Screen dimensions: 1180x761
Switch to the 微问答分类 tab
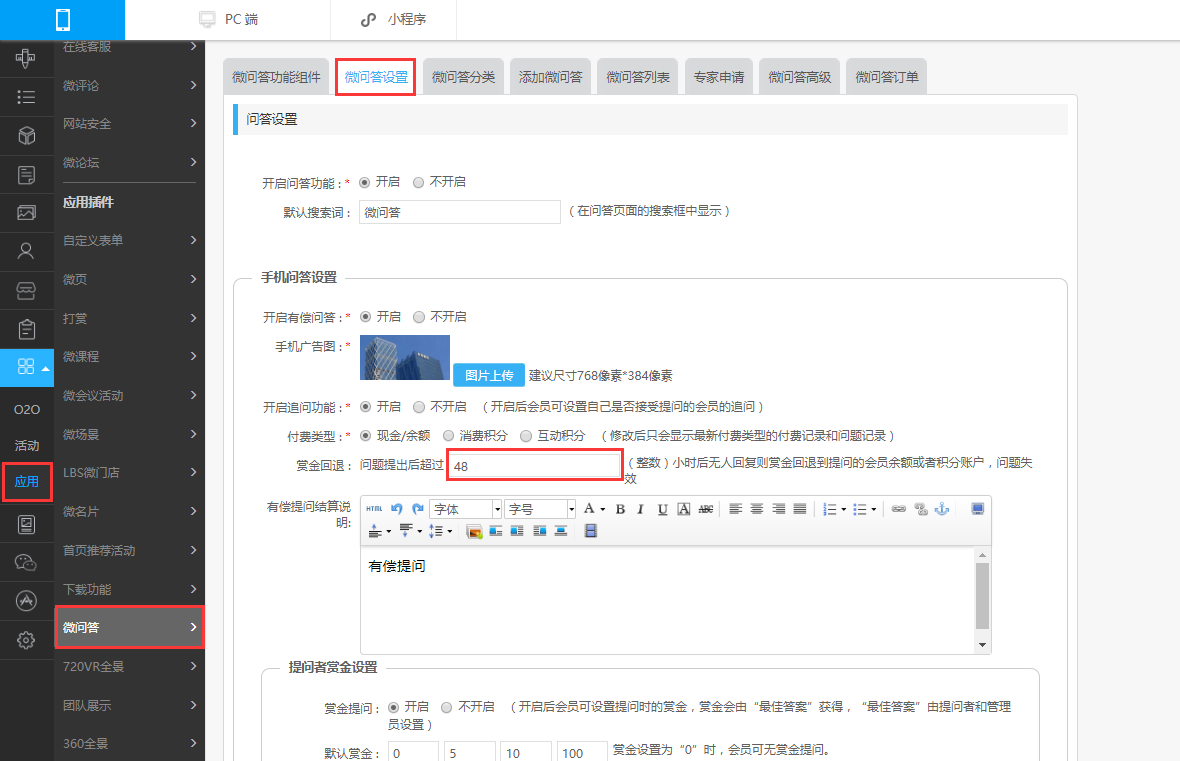[x=464, y=77]
